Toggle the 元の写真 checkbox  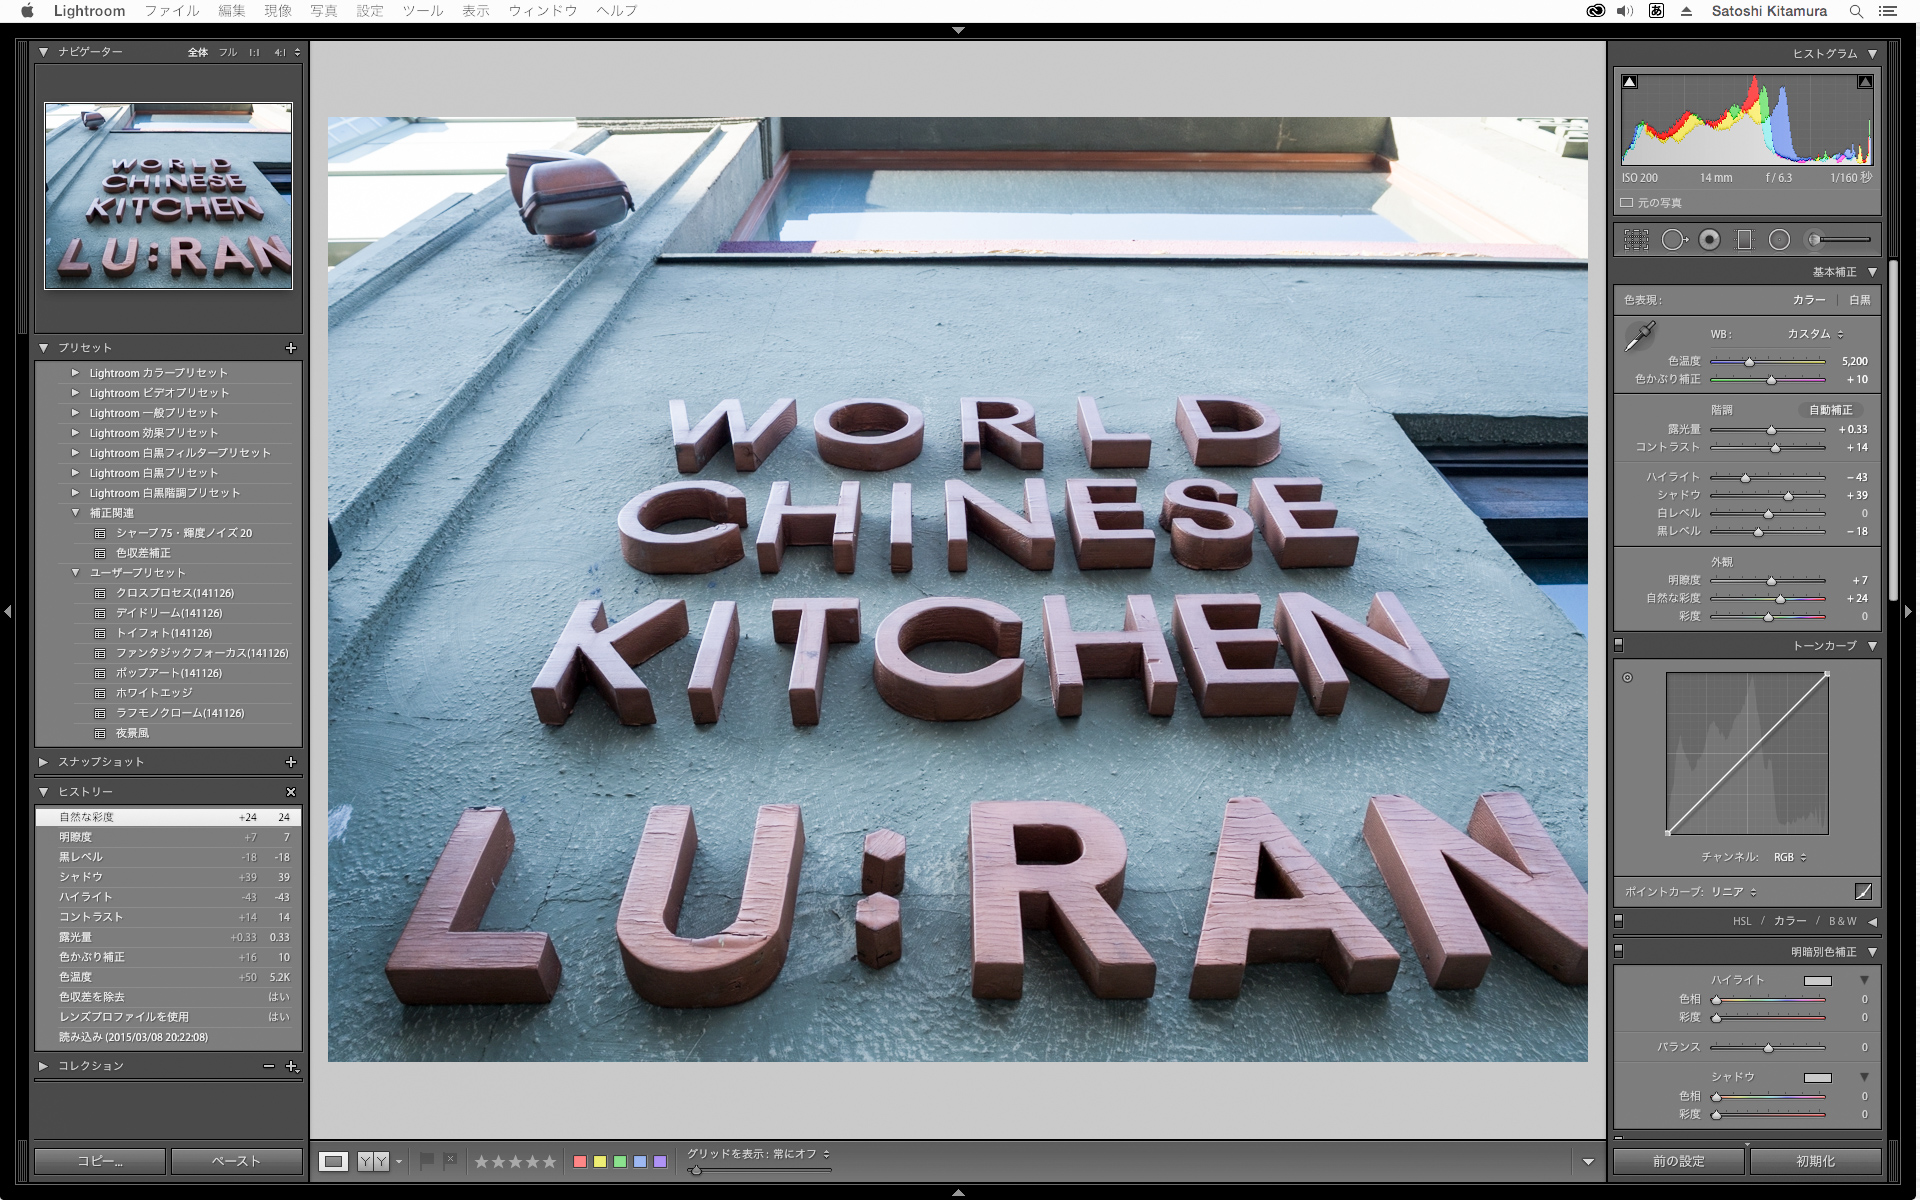(x=1627, y=203)
